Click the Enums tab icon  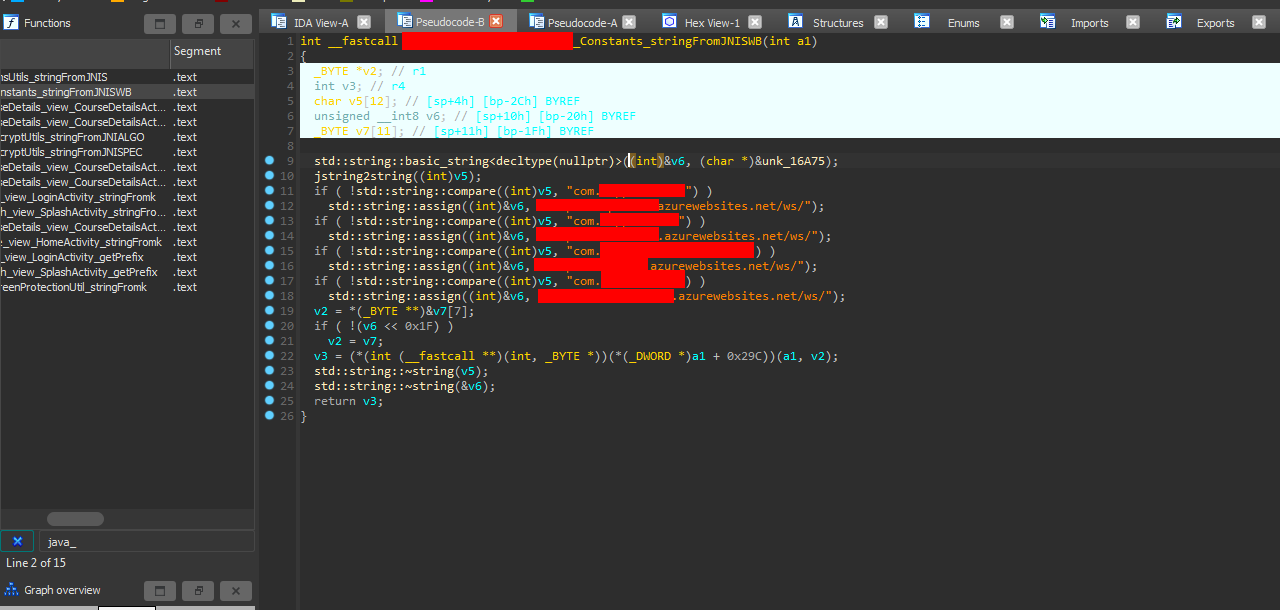click(x=922, y=22)
